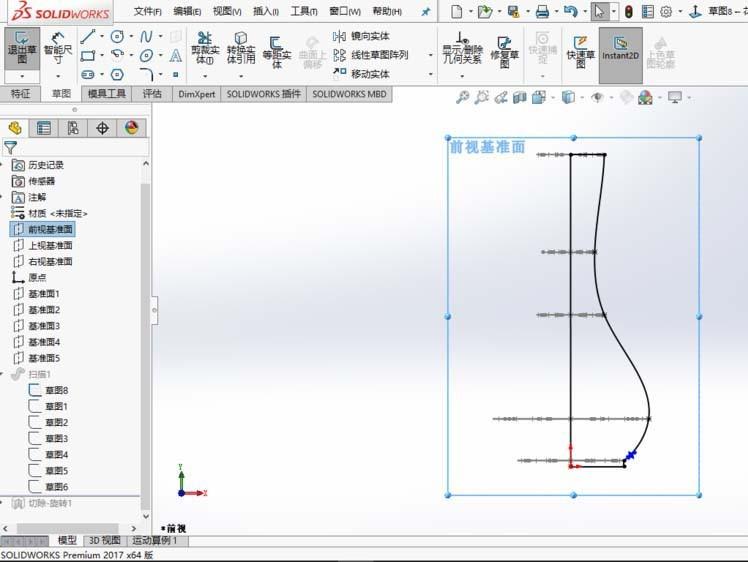Open the 编辑(E) menu

pyautogui.click(x=187, y=11)
